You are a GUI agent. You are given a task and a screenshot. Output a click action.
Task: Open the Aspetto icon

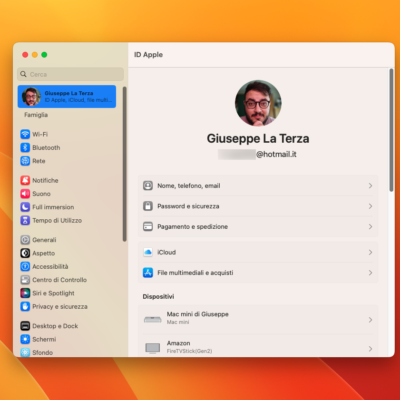[25, 253]
